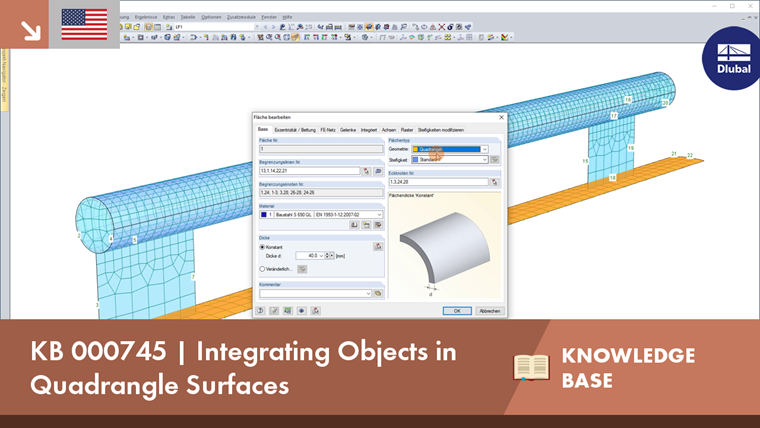Open the LF1 load case dropdown

point(256,27)
